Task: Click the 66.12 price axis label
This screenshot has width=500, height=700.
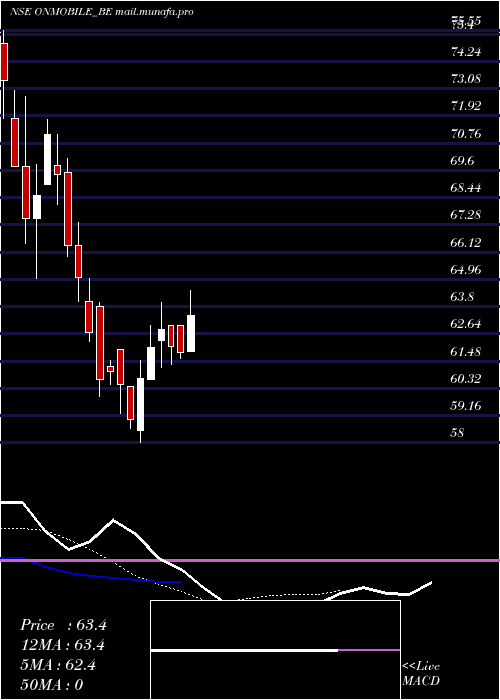Action: pos(466,242)
